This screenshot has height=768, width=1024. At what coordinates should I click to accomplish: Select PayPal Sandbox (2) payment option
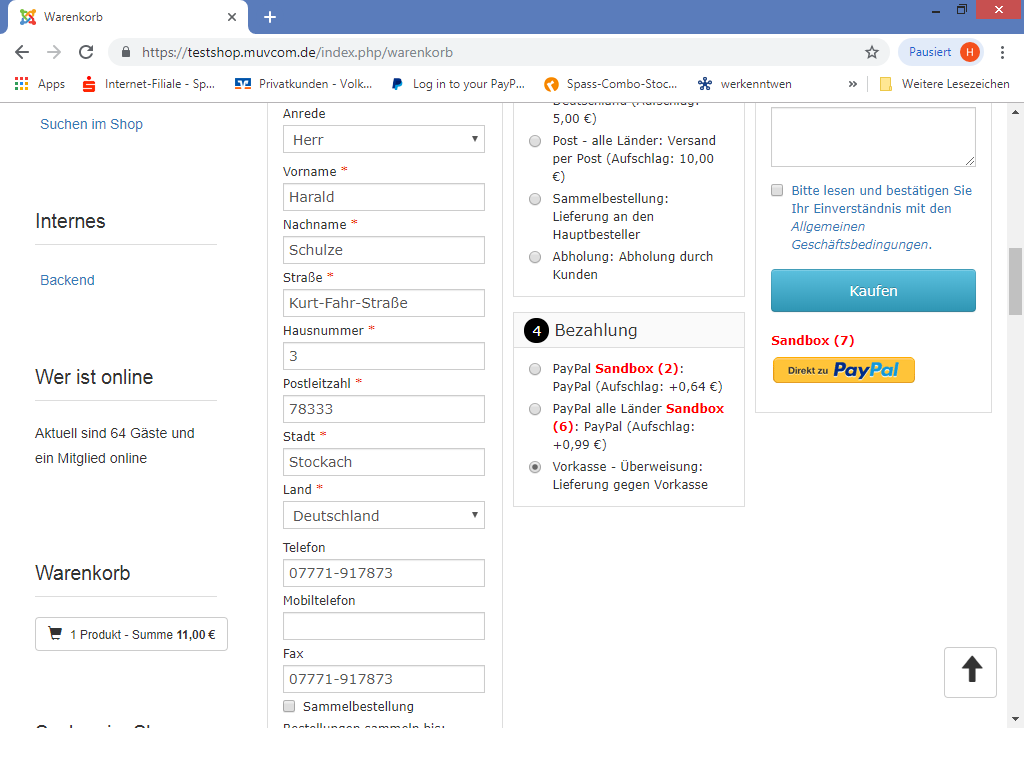(x=535, y=368)
